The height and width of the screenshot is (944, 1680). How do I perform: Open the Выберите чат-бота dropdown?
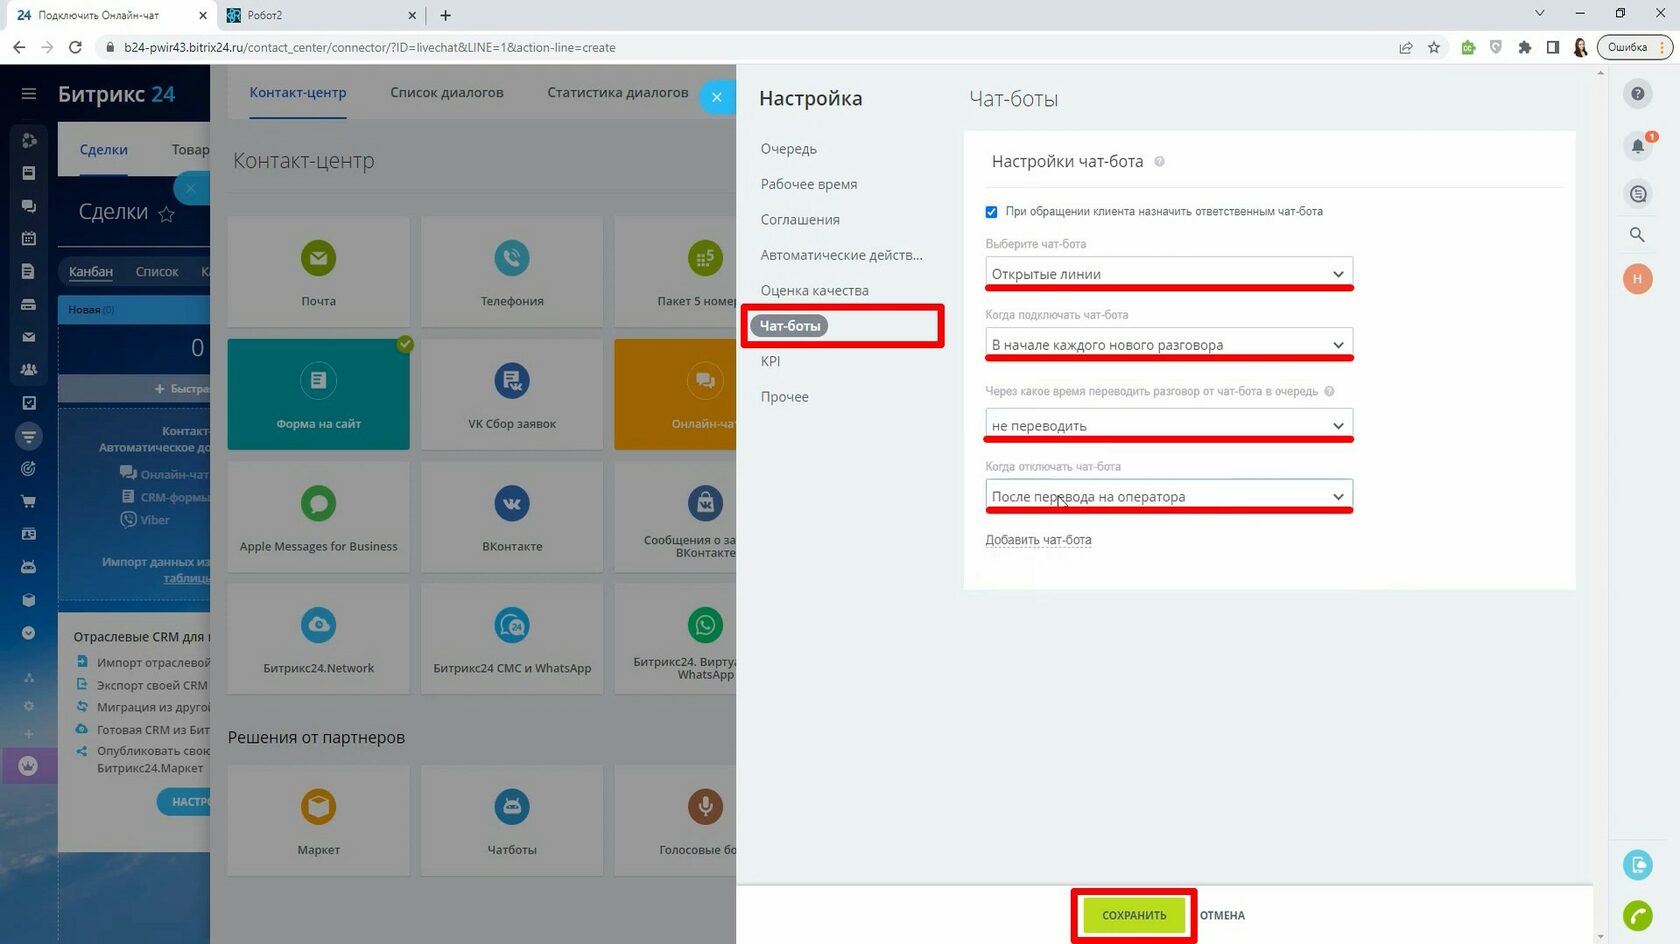pos(1169,273)
